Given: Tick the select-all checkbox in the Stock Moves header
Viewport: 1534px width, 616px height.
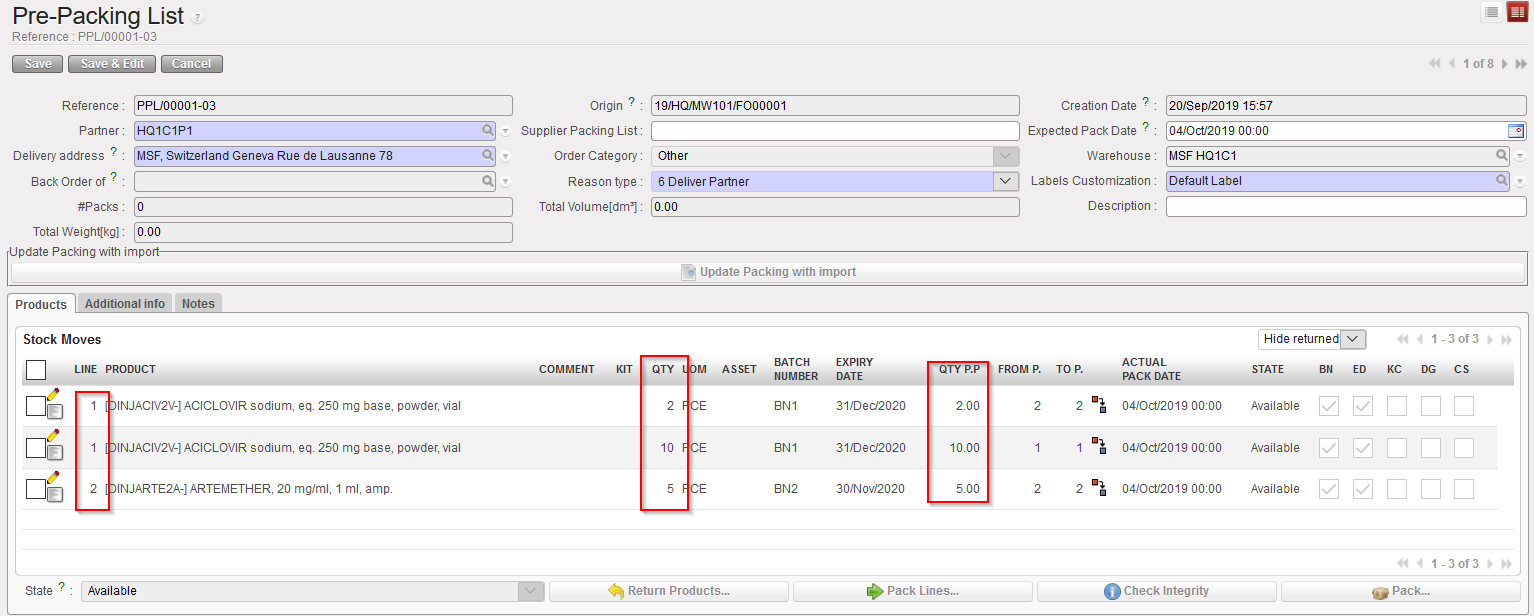Looking at the screenshot, I should click(36, 370).
